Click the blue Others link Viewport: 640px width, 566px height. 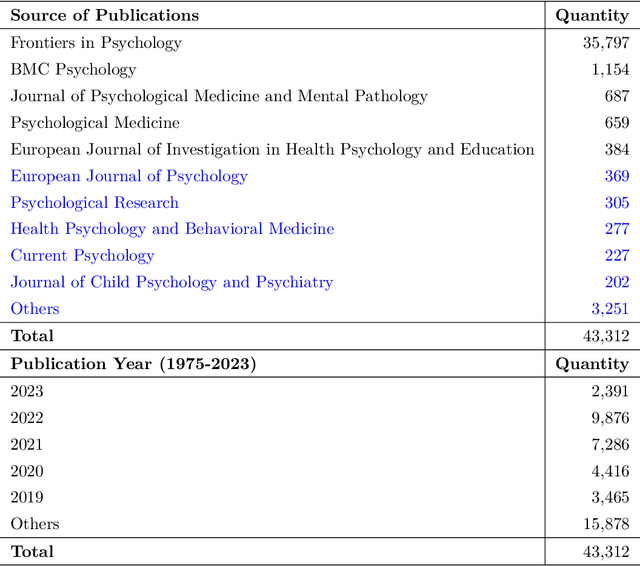(x=35, y=308)
